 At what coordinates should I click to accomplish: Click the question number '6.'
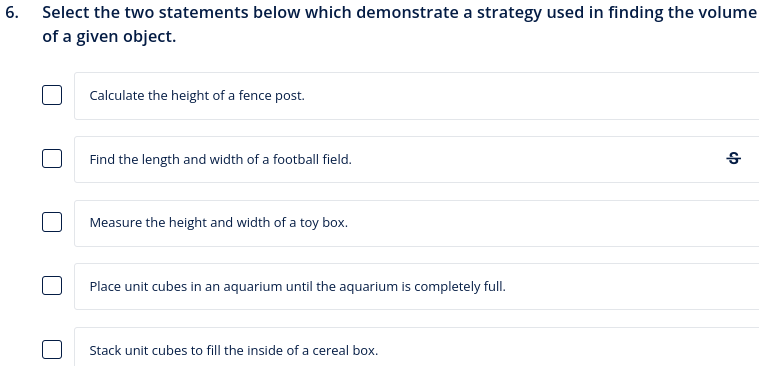13,13
